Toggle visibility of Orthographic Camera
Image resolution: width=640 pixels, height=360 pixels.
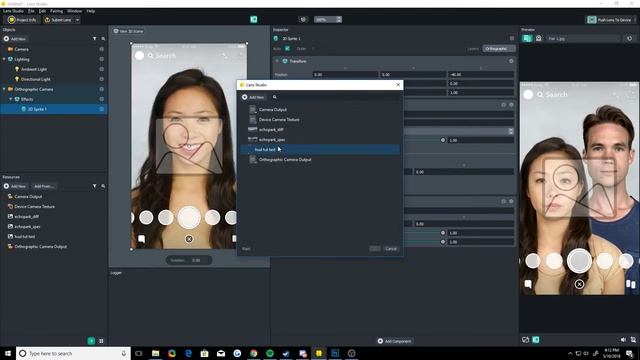[102, 89]
